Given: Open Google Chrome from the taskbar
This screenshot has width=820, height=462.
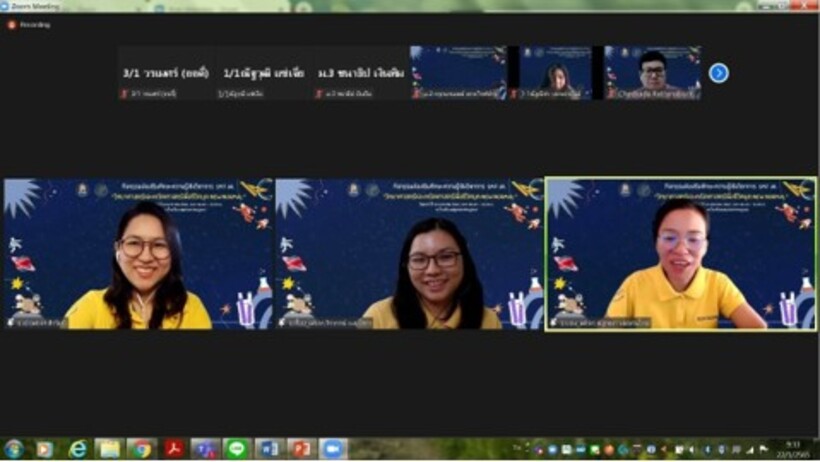Looking at the screenshot, I should pyautogui.click(x=140, y=449).
